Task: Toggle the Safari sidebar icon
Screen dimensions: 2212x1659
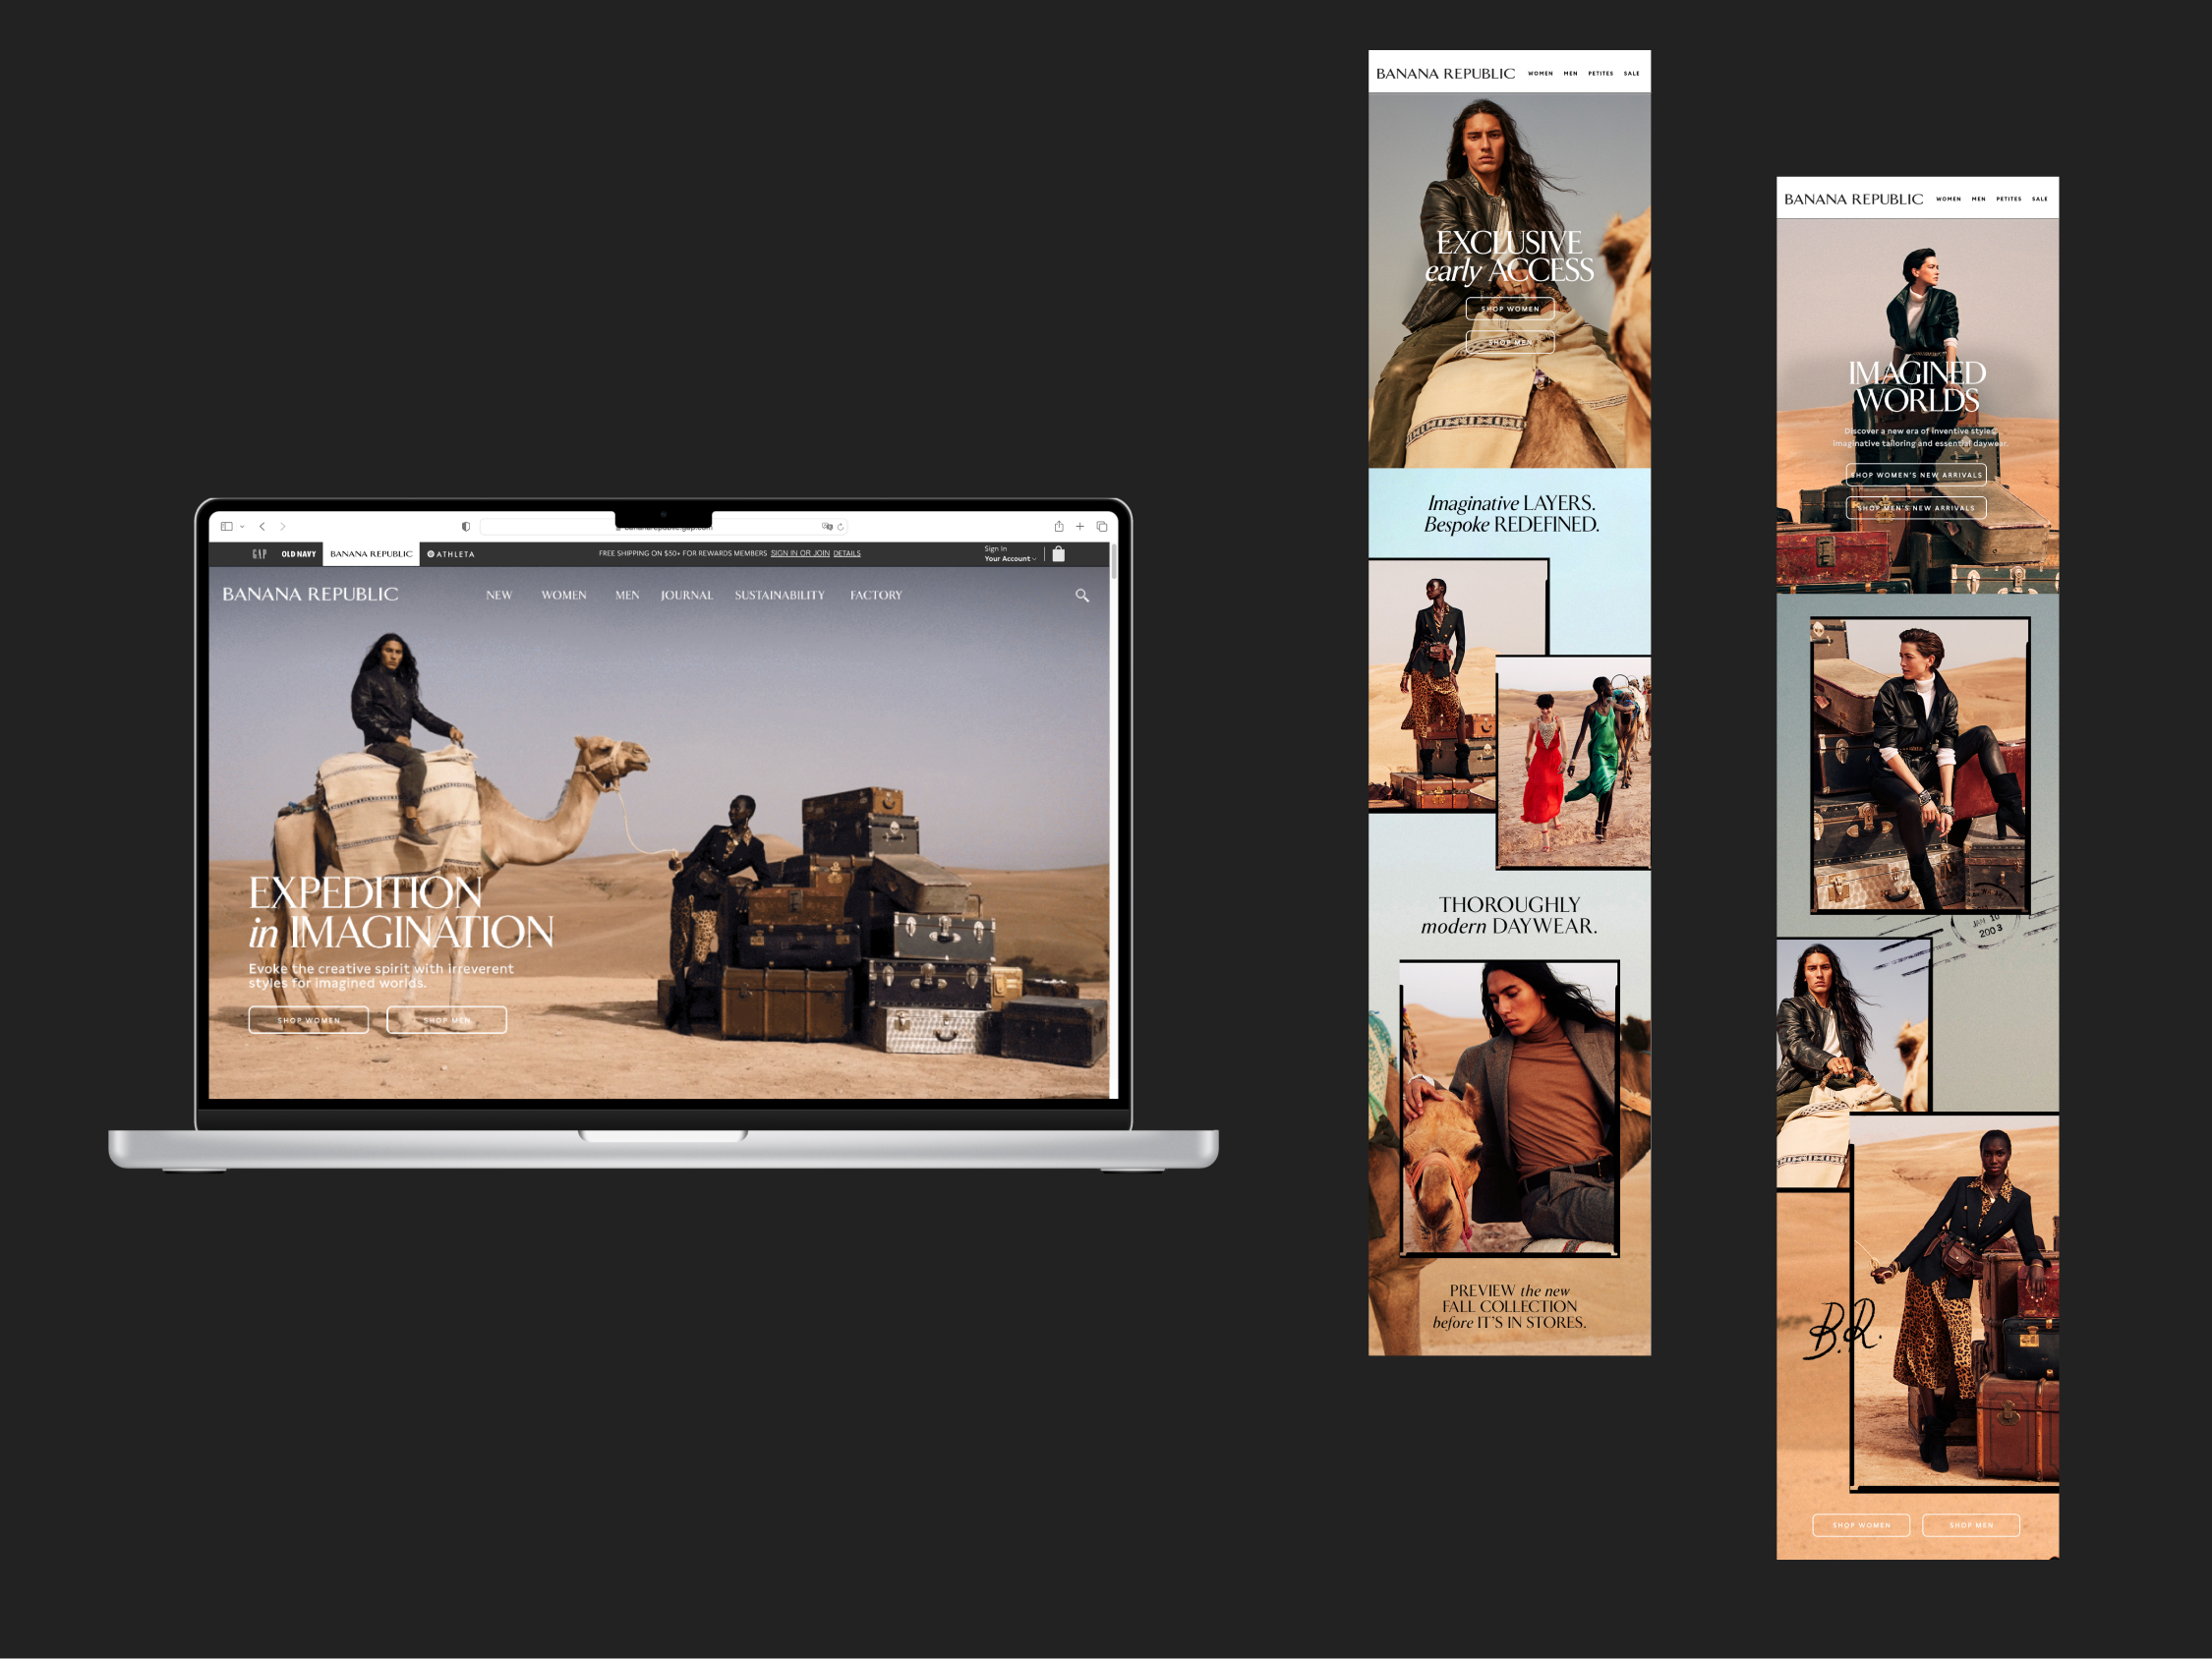Action: [x=227, y=526]
